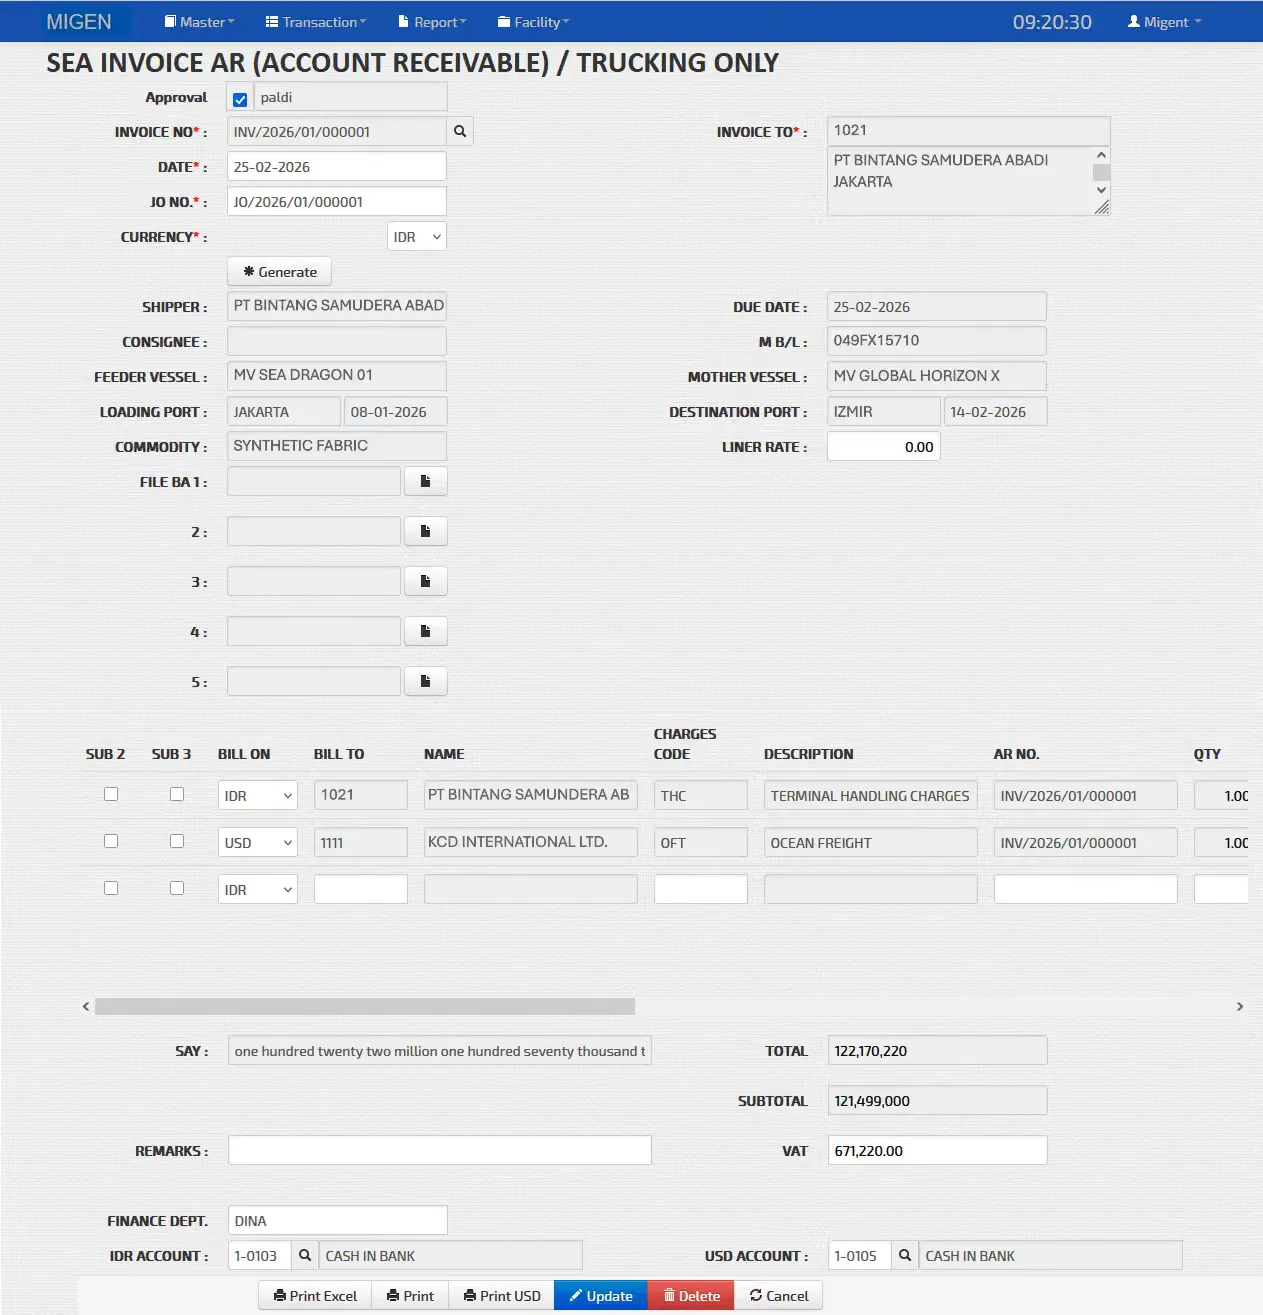The width and height of the screenshot is (1263, 1315).
Task: Click the MIGEN brand logo
Action: click(x=79, y=22)
